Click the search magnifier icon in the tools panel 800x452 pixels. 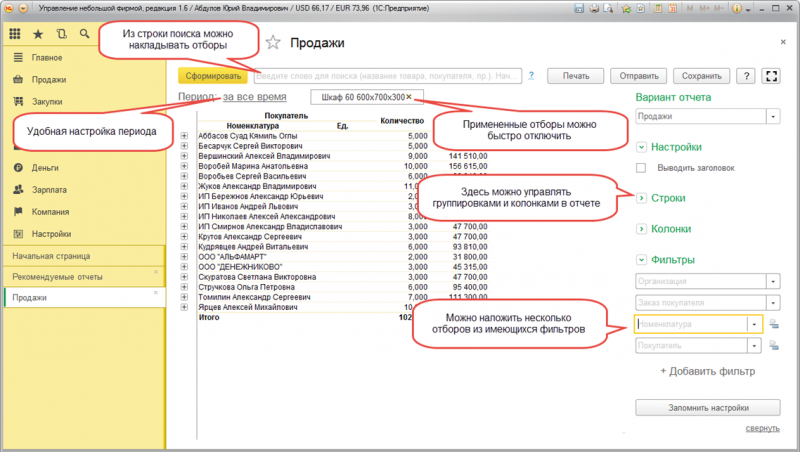pos(84,34)
